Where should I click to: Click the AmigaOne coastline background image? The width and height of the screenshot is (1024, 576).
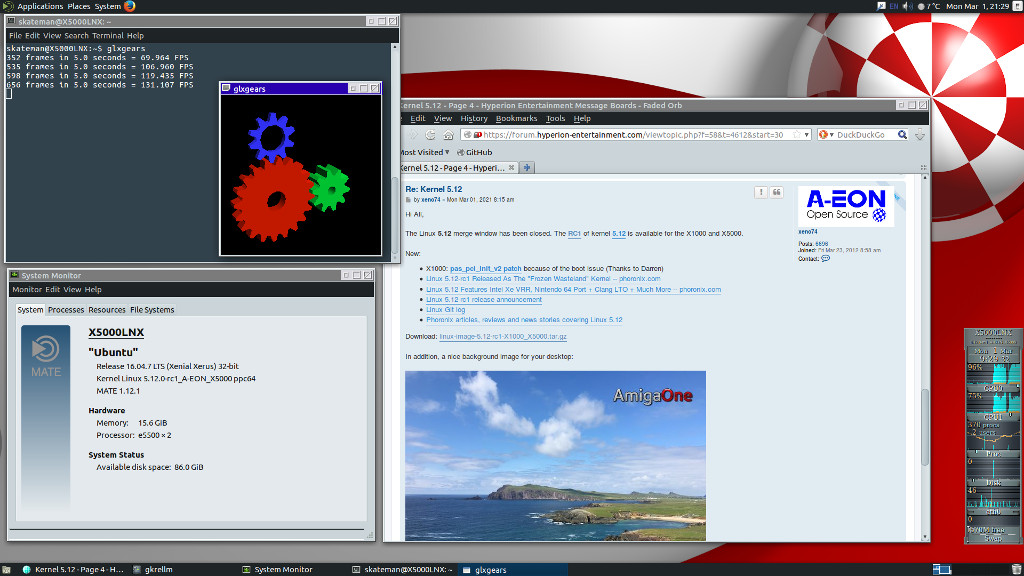tap(555, 456)
